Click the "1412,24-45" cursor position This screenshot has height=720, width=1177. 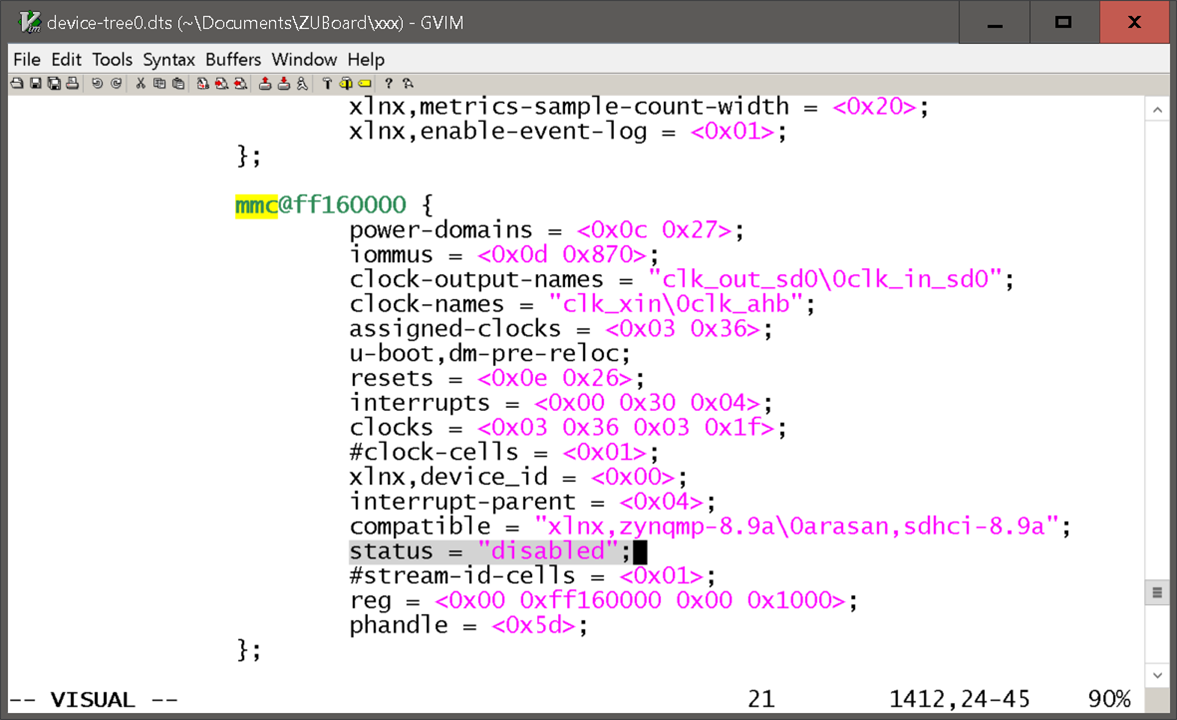[959, 700]
